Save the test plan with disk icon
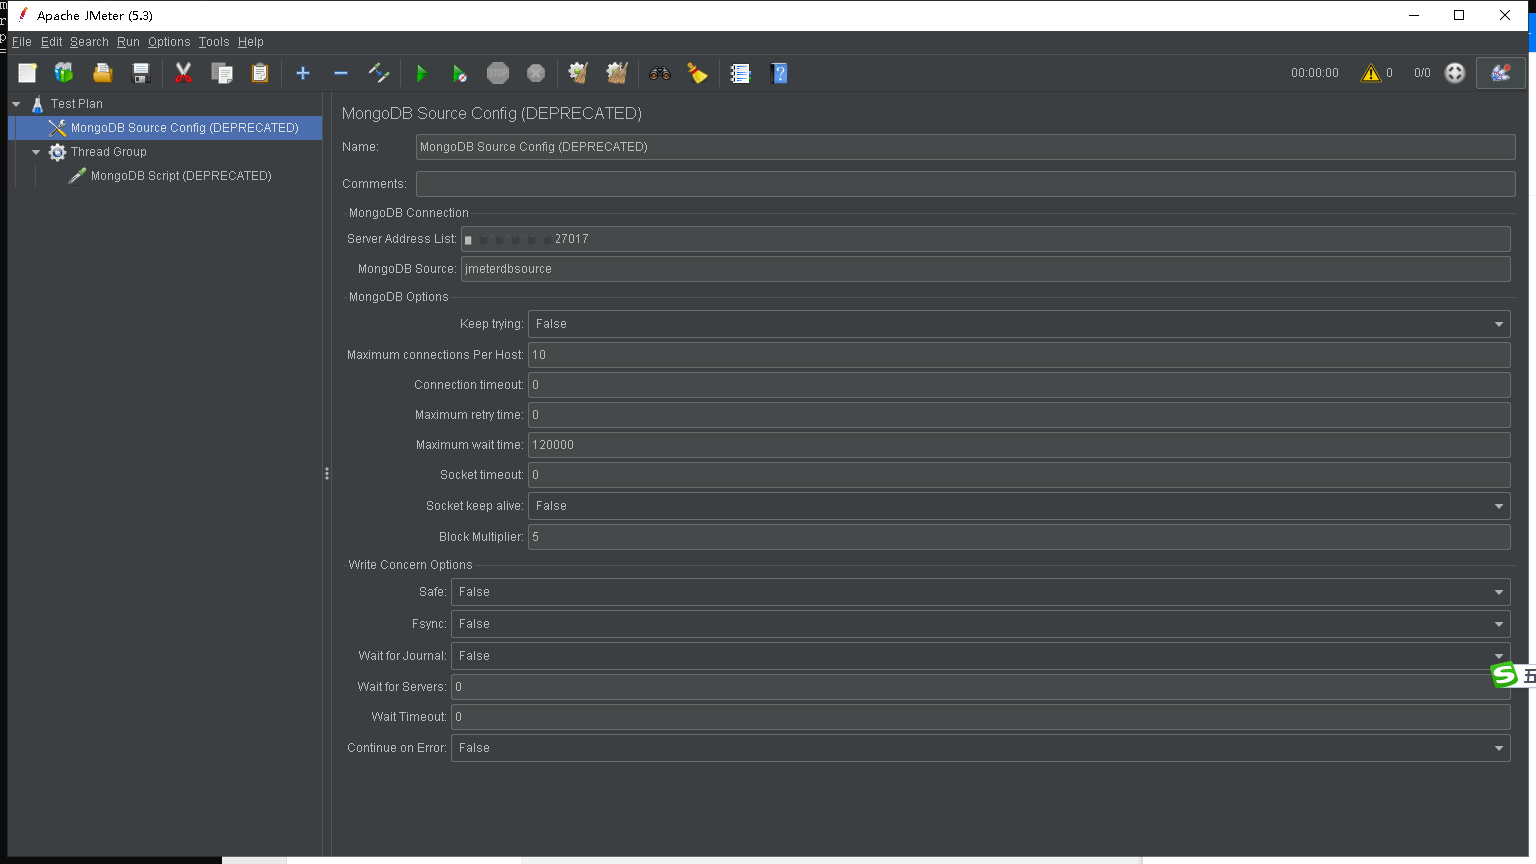 coord(141,73)
